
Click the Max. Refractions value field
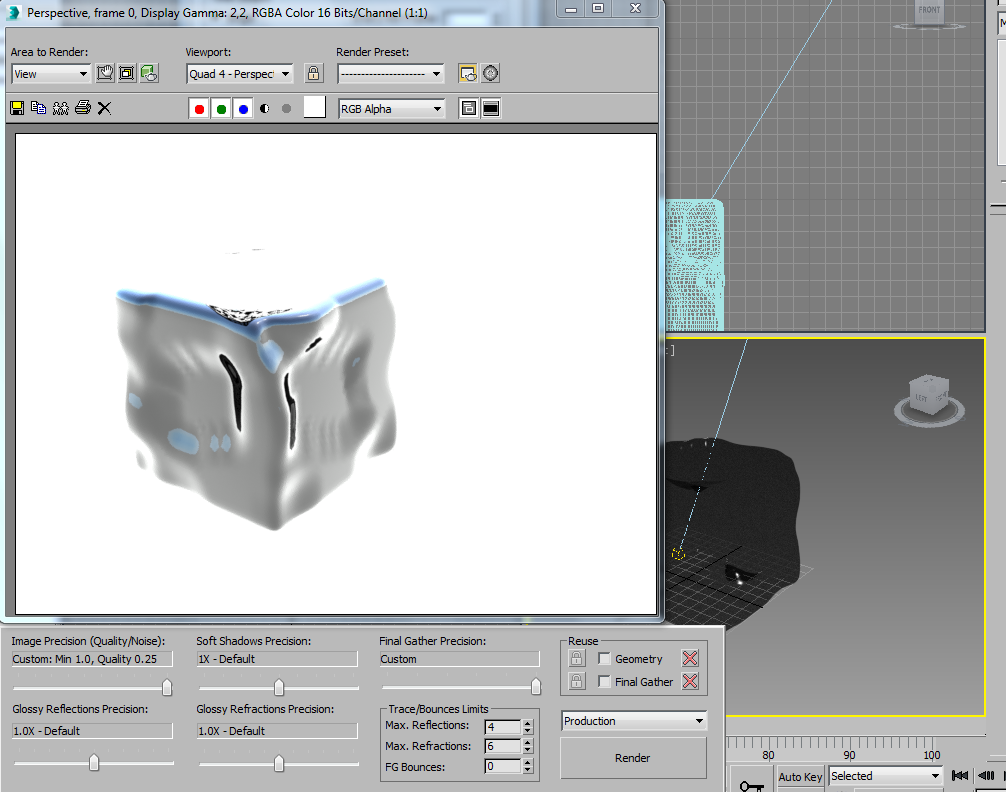[x=502, y=746]
